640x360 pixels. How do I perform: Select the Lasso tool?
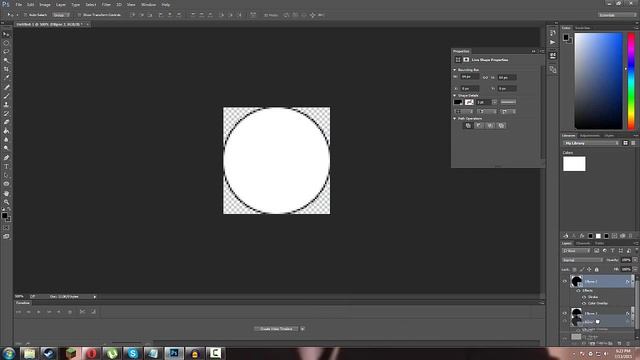[6, 52]
